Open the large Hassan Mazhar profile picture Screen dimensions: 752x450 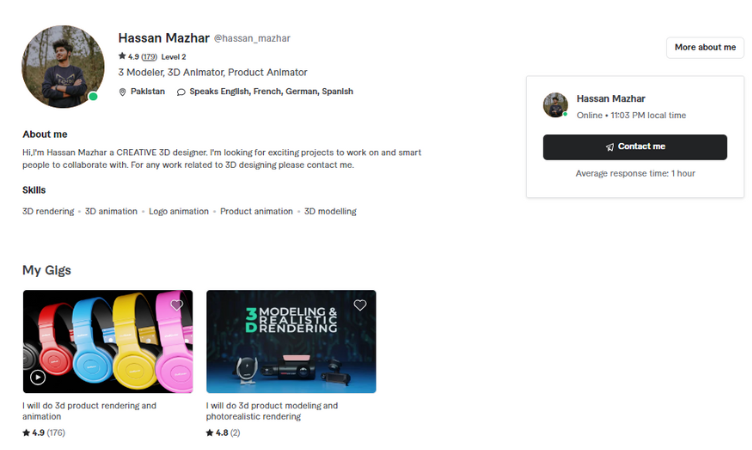pyautogui.click(x=63, y=67)
